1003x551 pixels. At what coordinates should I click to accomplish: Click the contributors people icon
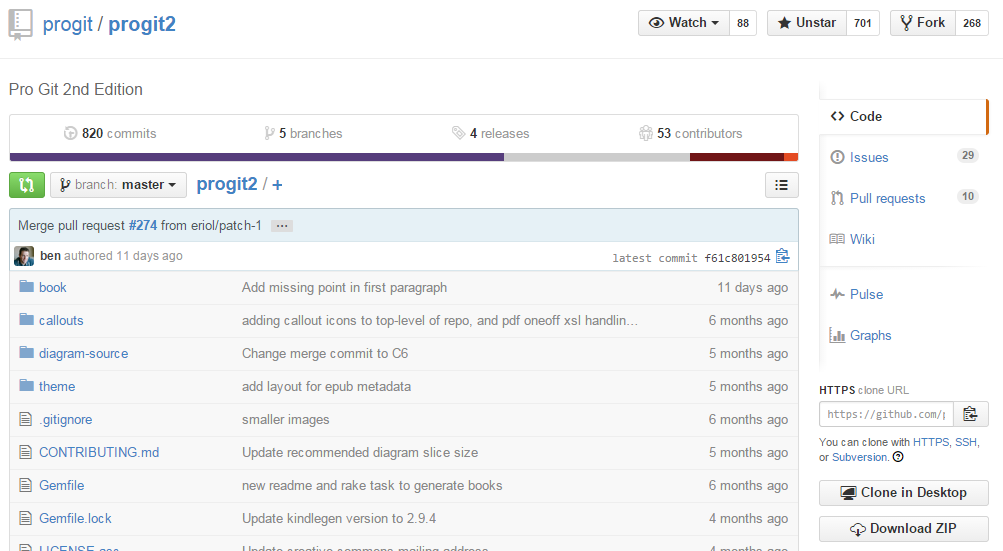pos(645,133)
